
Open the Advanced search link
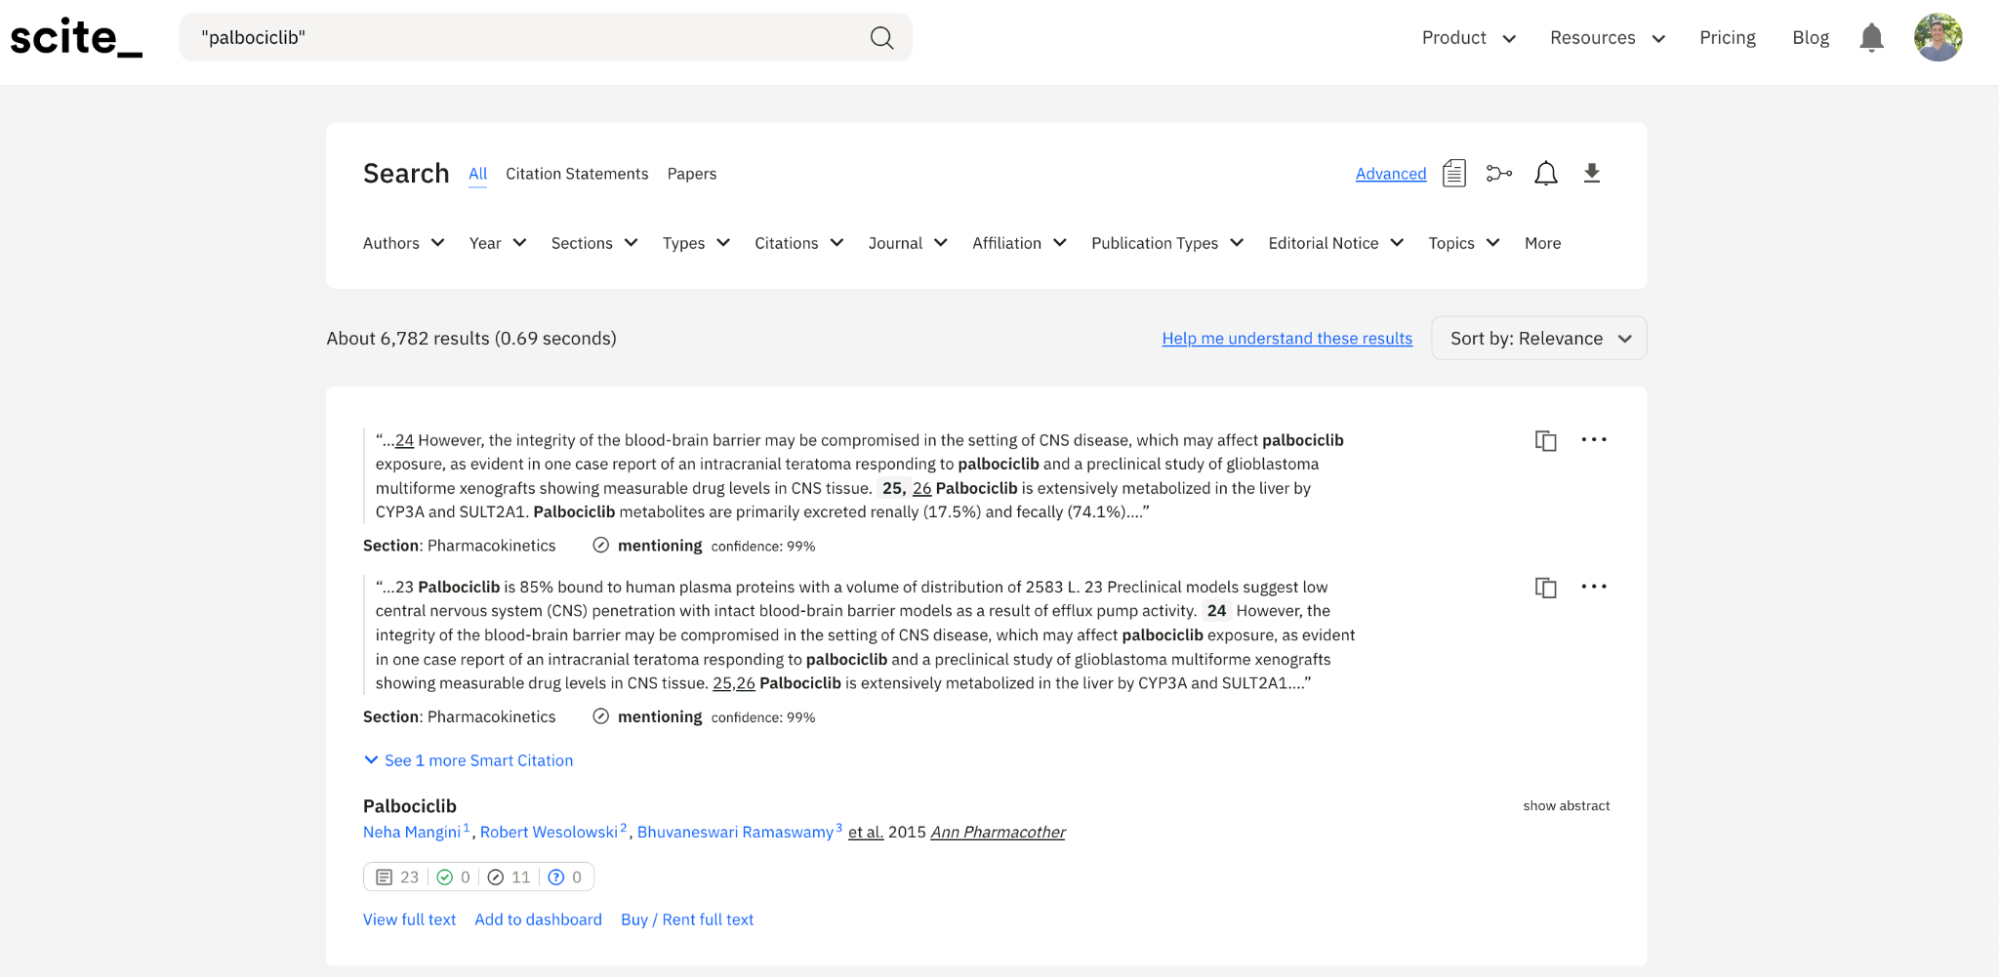[x=1390, y=174]
